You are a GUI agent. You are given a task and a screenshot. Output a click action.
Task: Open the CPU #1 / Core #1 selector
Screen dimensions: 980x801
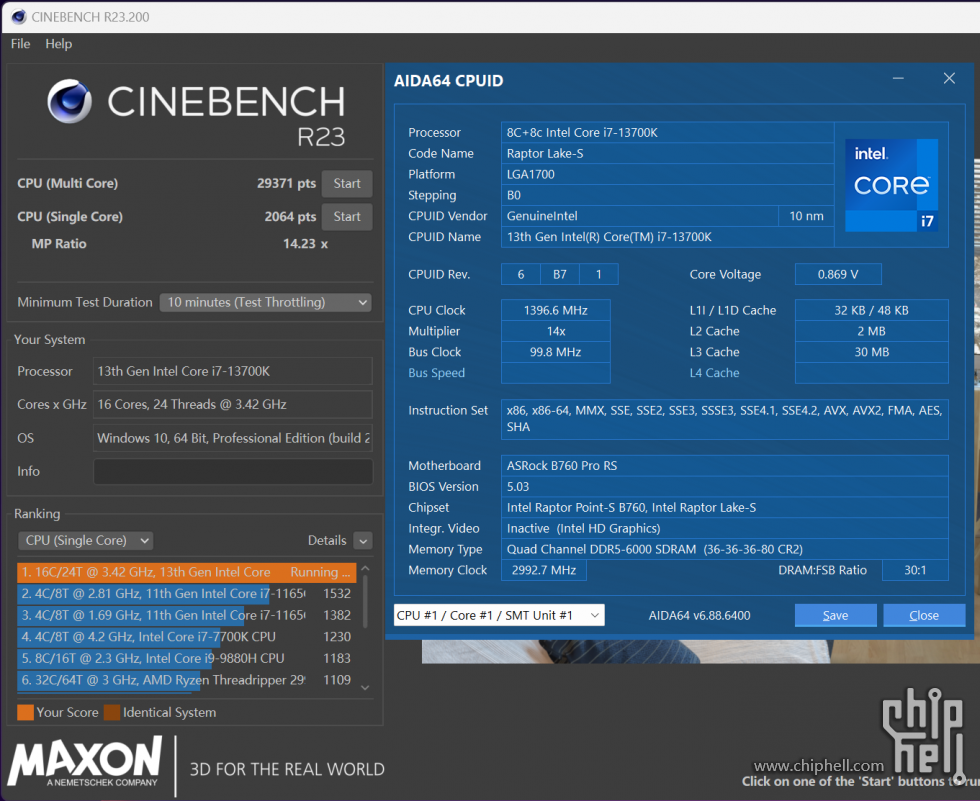click(x=499, y=615)
